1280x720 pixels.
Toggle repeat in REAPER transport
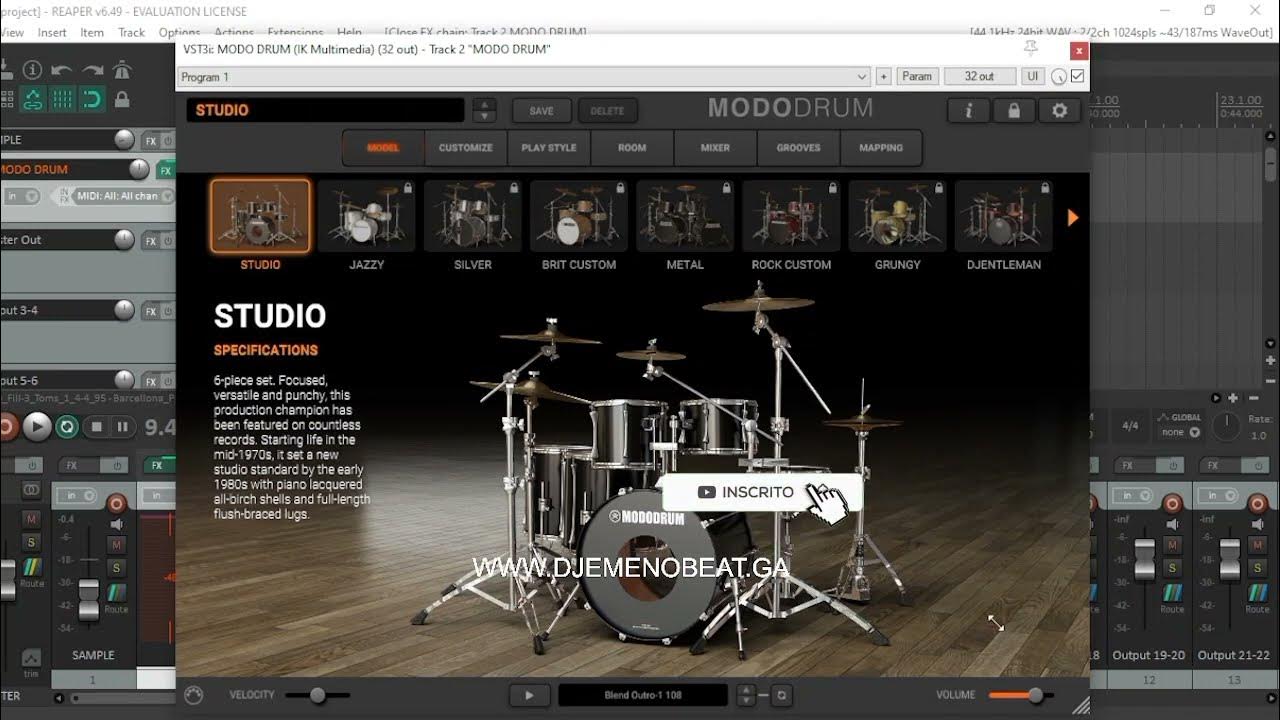click(x=67, y=427)
